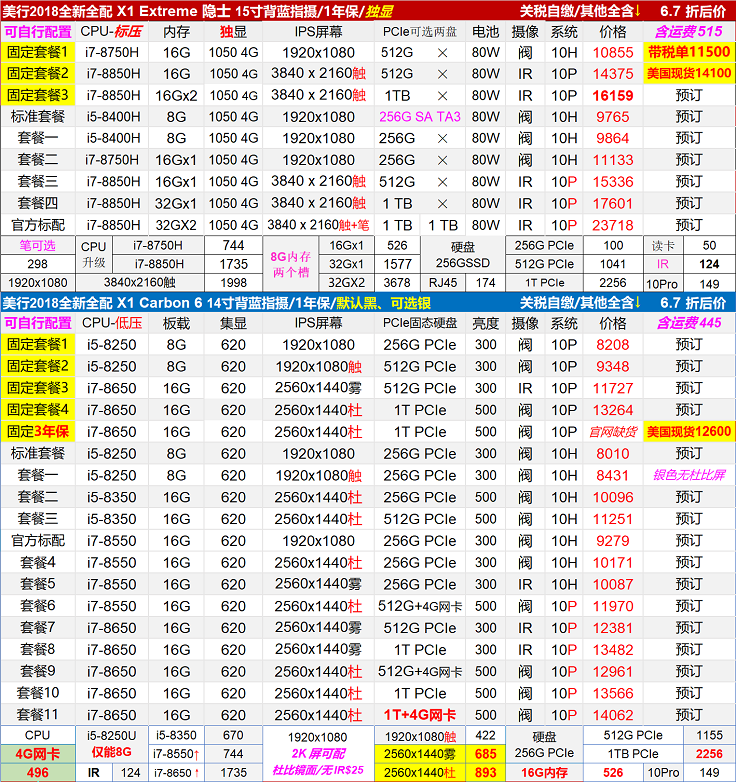Select the 固定3年保 row label

point(38,432)
